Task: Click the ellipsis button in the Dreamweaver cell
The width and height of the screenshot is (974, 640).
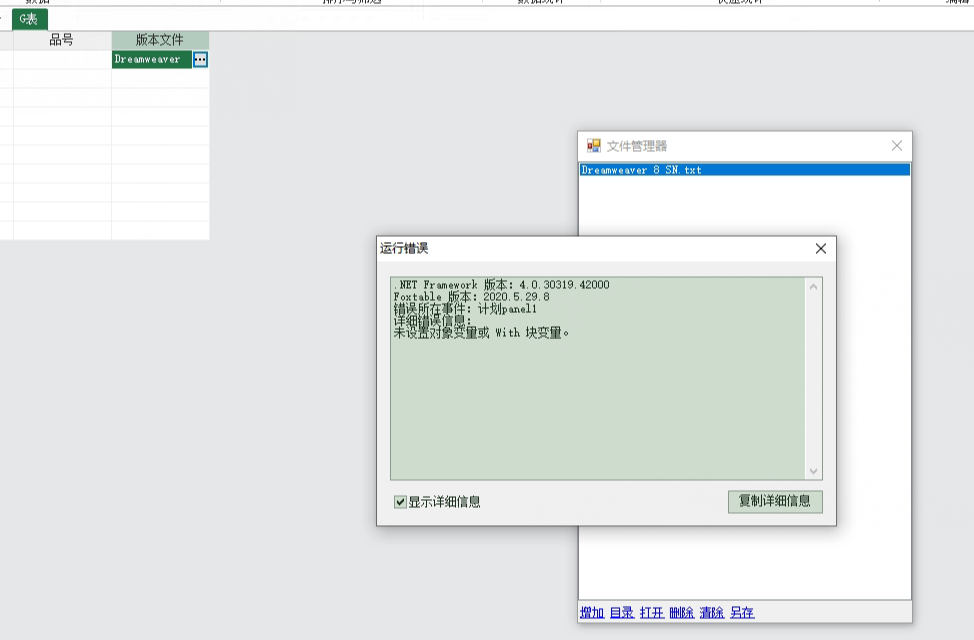Action: tap(200, 60)
